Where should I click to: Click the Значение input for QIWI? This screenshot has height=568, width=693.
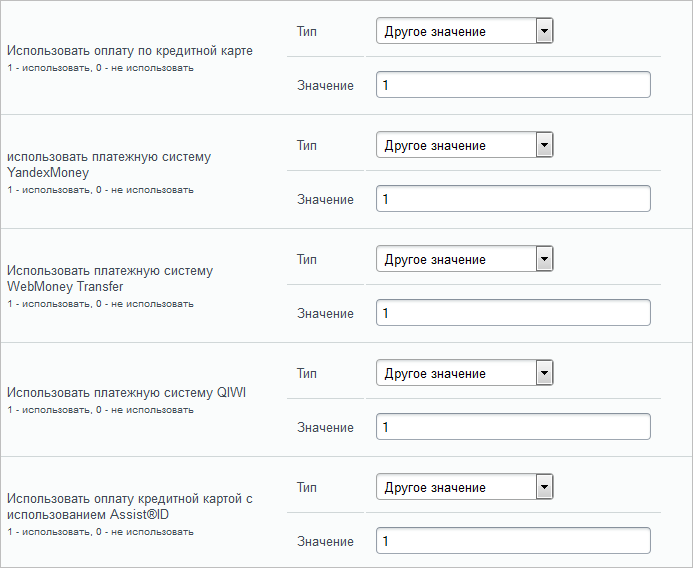click(x=513, y=427)
